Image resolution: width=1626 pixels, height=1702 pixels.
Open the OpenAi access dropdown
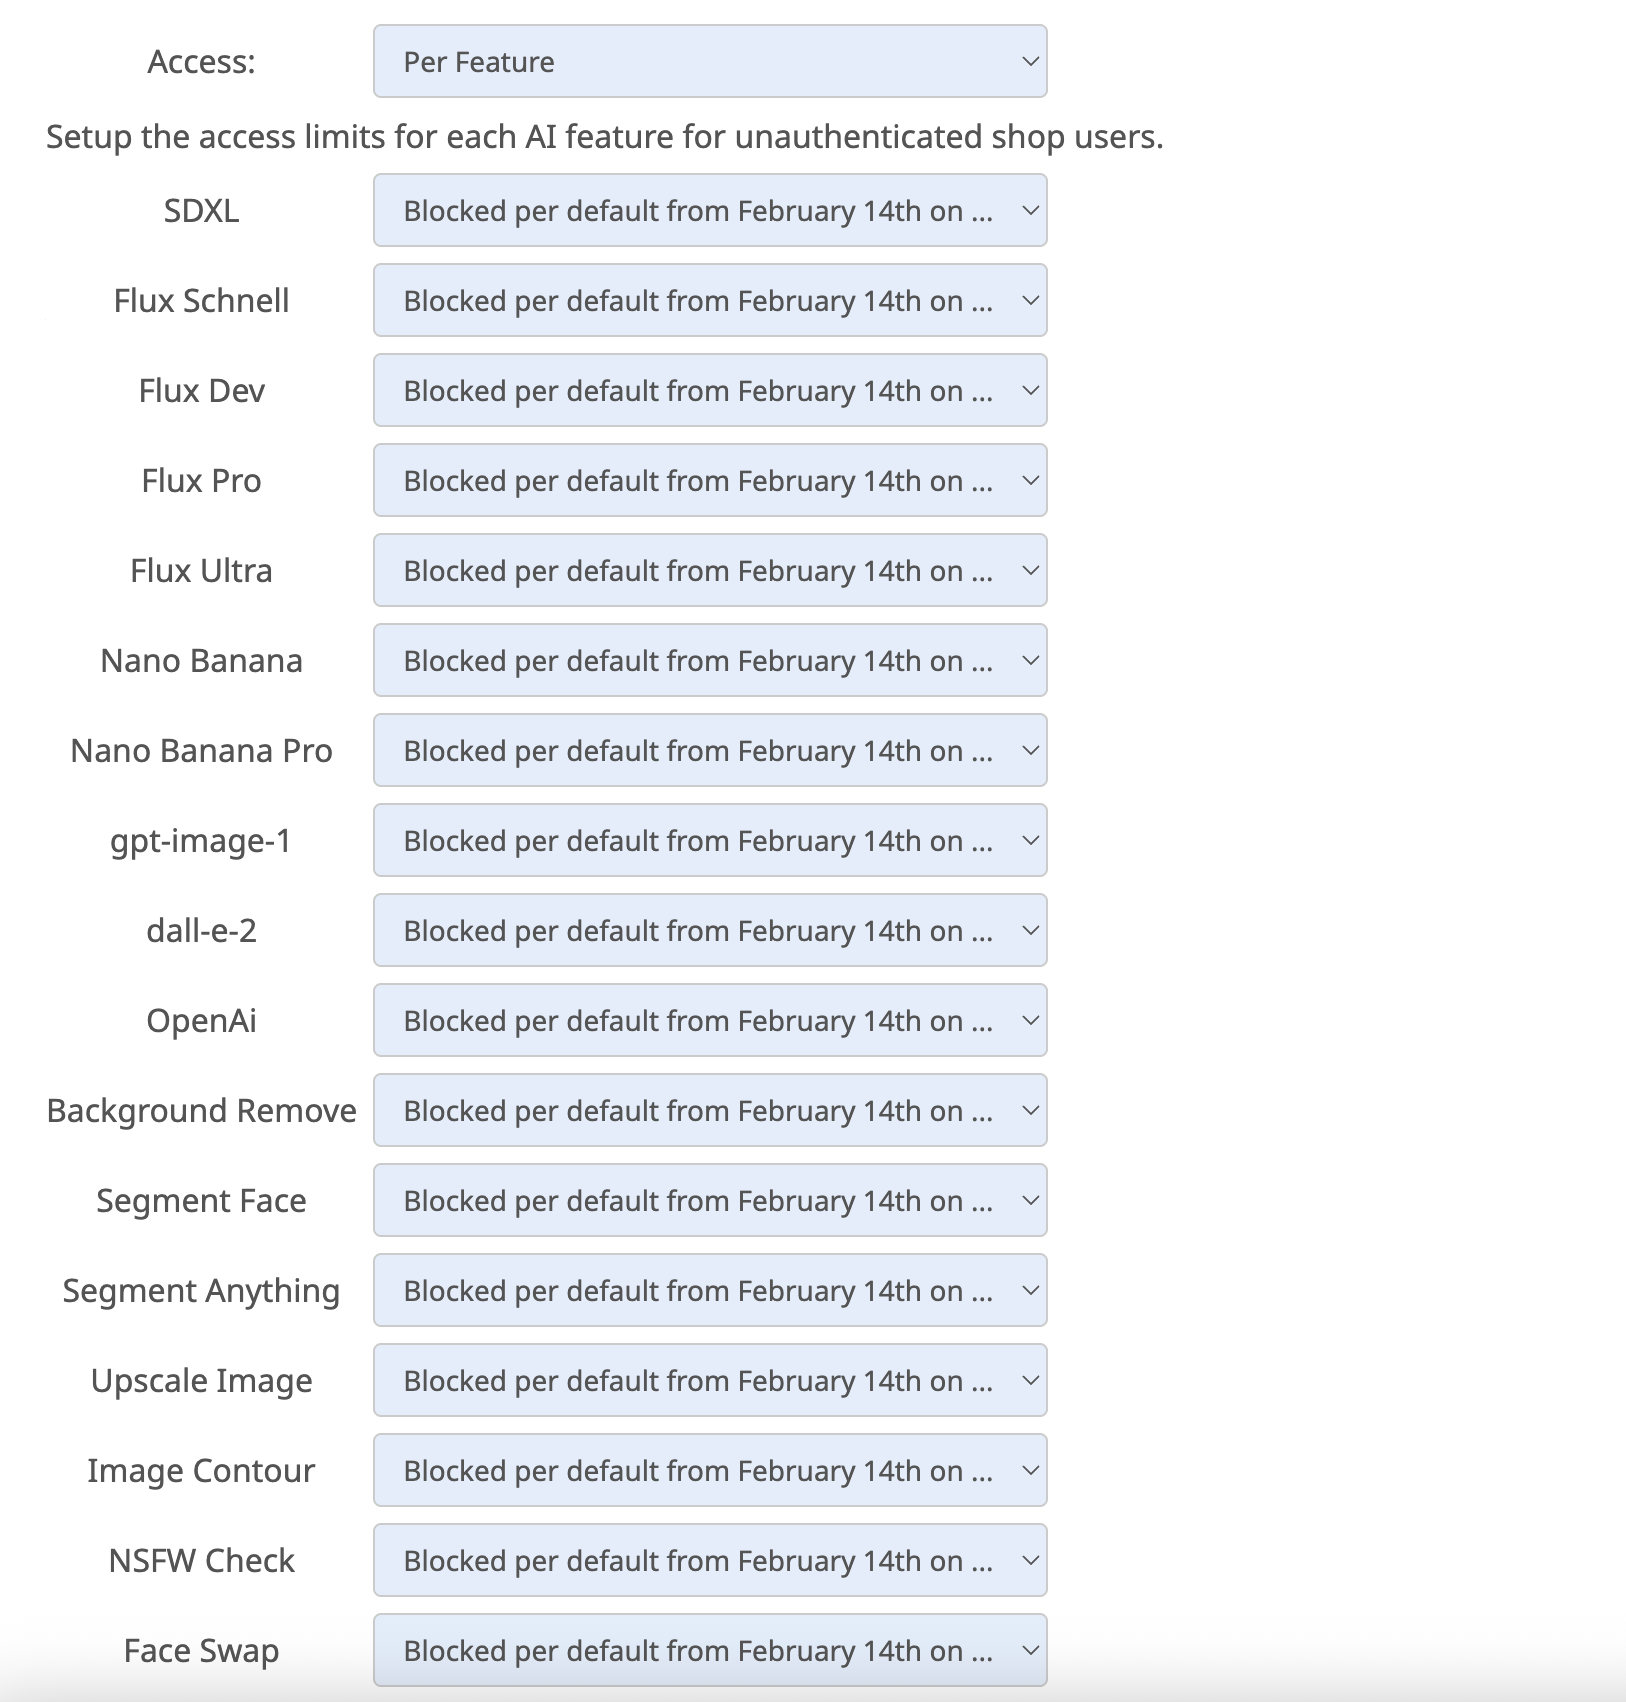coord(710,1020)
